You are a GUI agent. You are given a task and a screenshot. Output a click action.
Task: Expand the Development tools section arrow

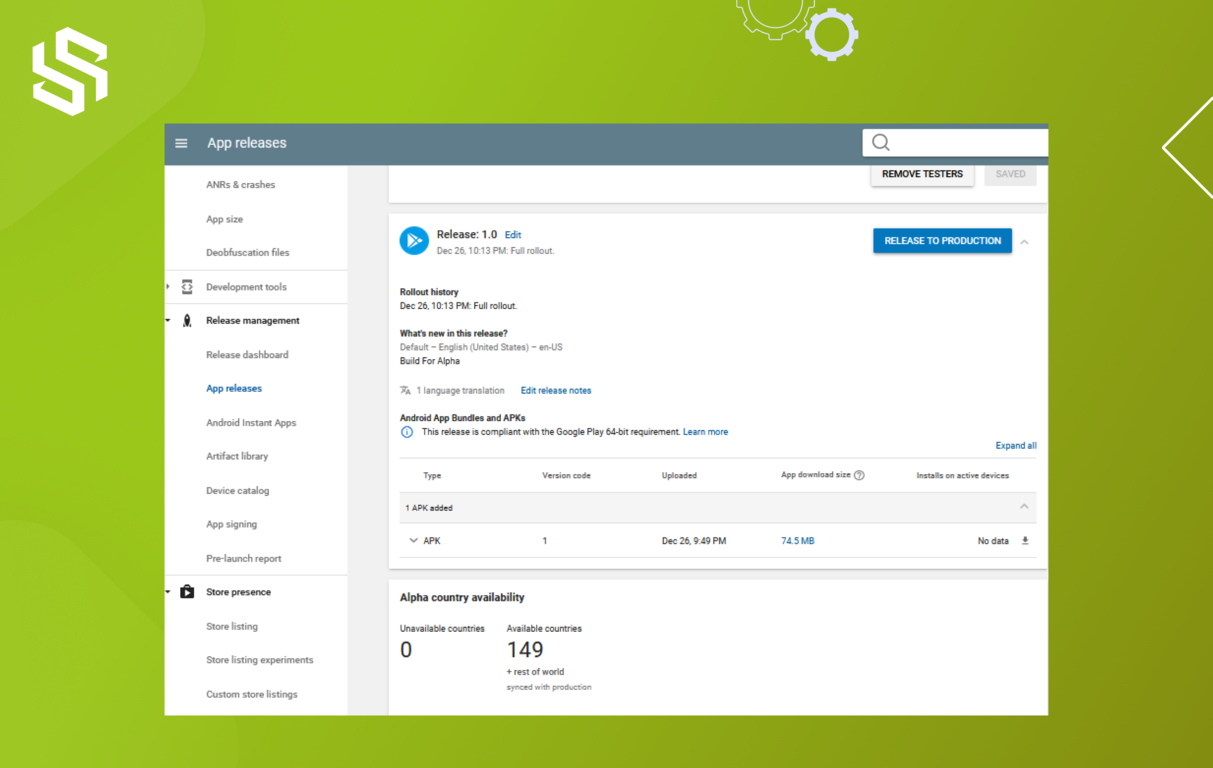coord(168,287)
